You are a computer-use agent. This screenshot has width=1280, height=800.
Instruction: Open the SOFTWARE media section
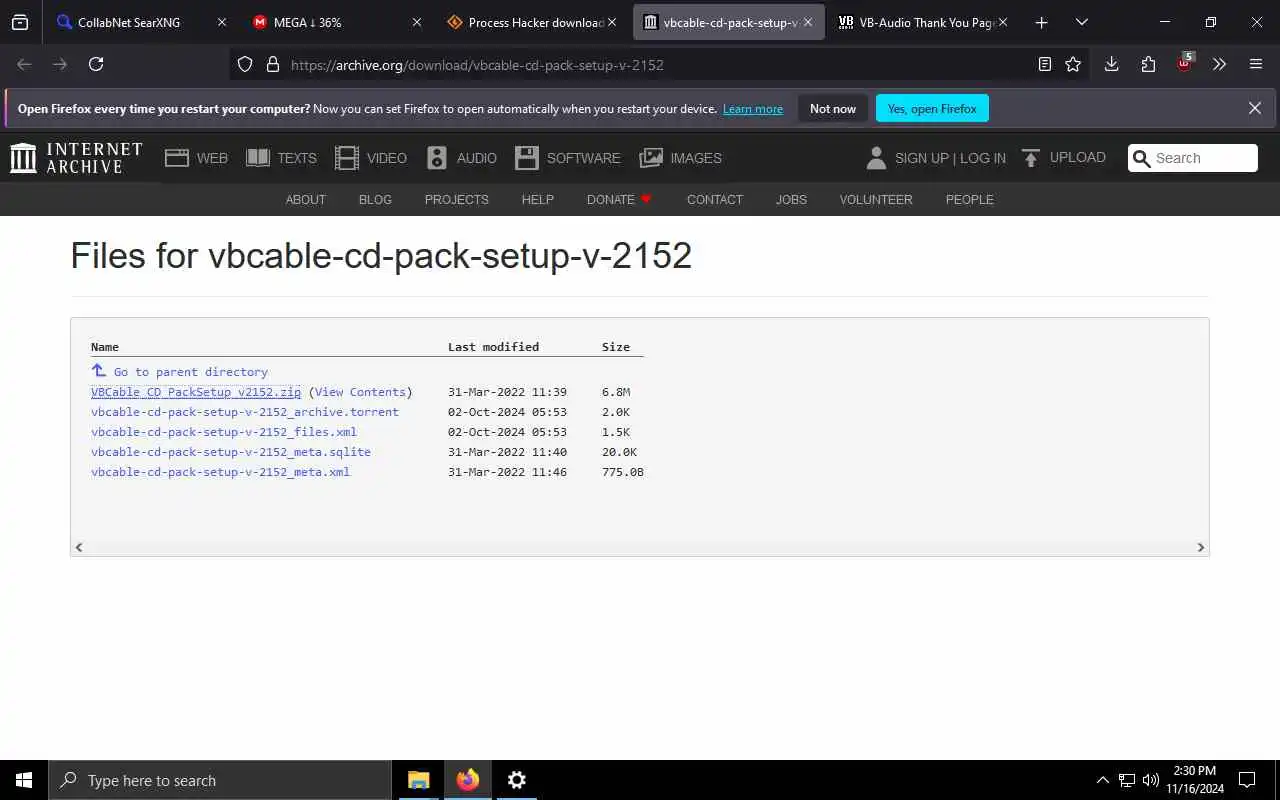click(568, 158)
